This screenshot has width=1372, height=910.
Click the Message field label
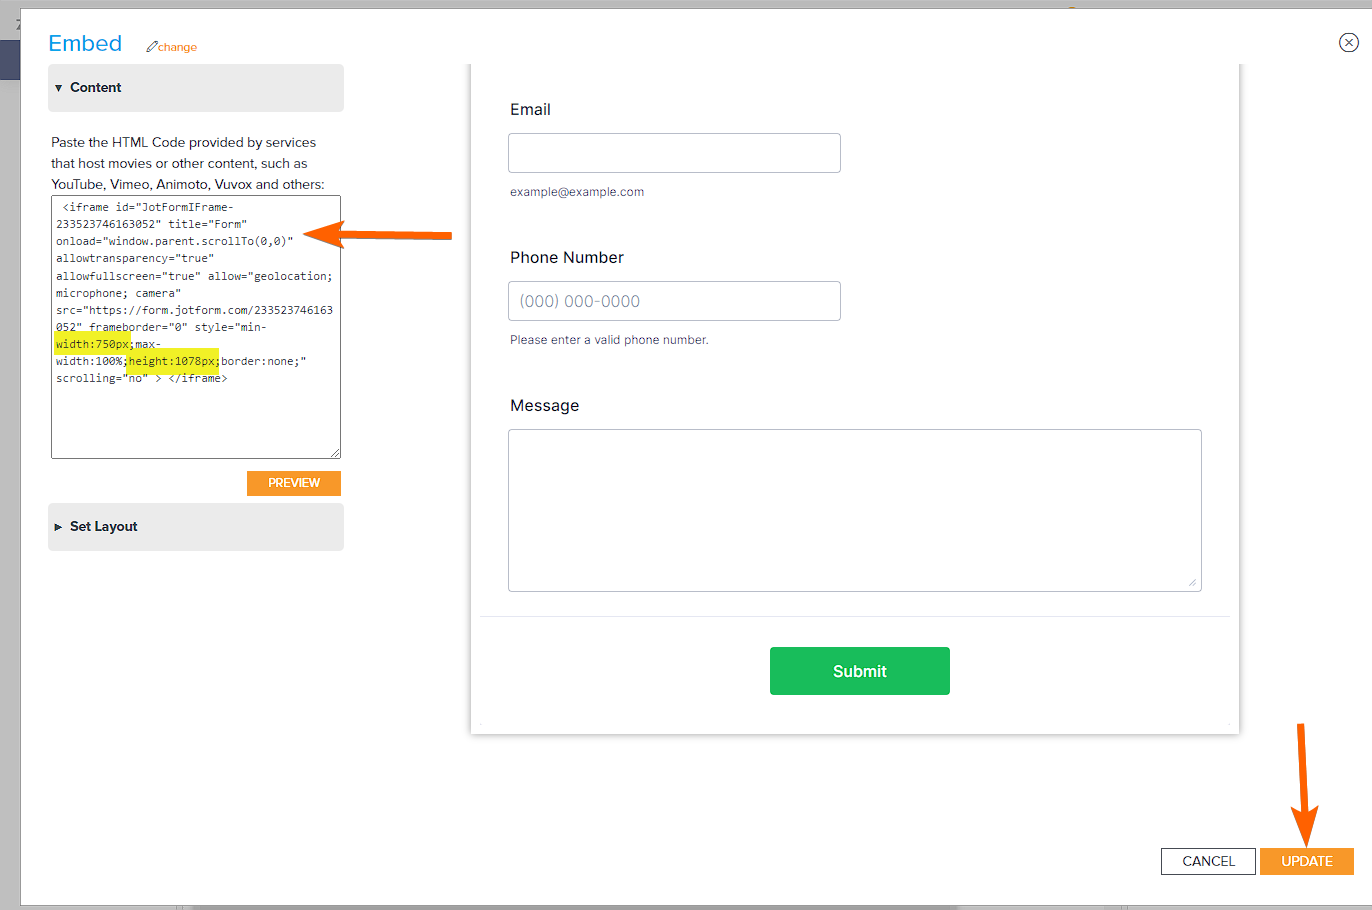[x=544, y=406]
